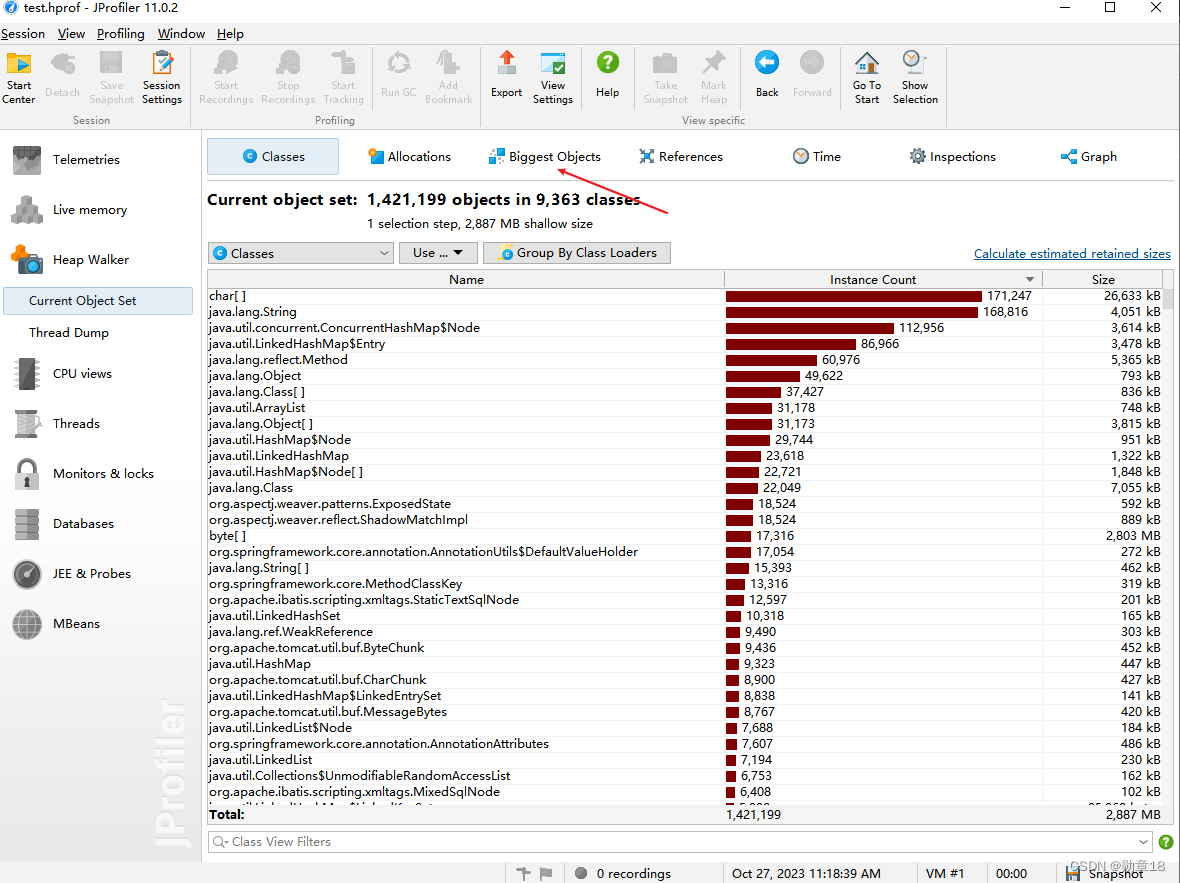Image resolution: width=1180 pixels, height=883 pixels.
Task: Toggle recording state in status bar
Action: coord(580,873)
